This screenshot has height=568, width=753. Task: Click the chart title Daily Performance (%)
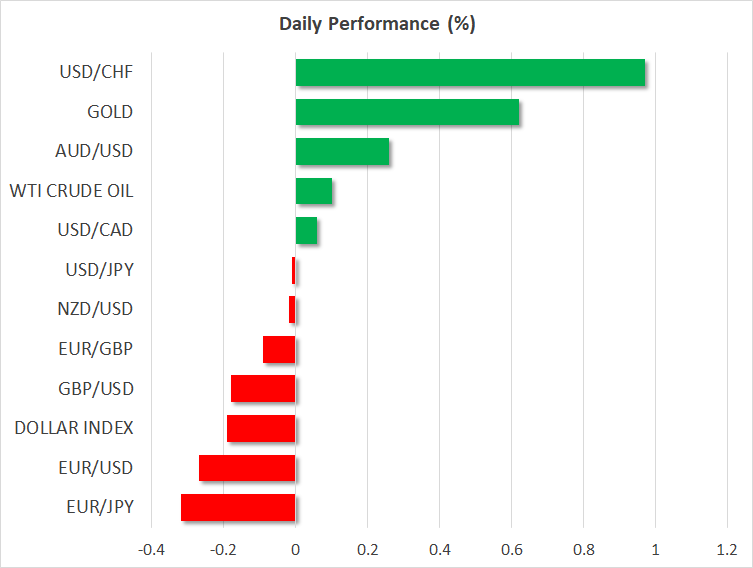[x=376, y=25]
